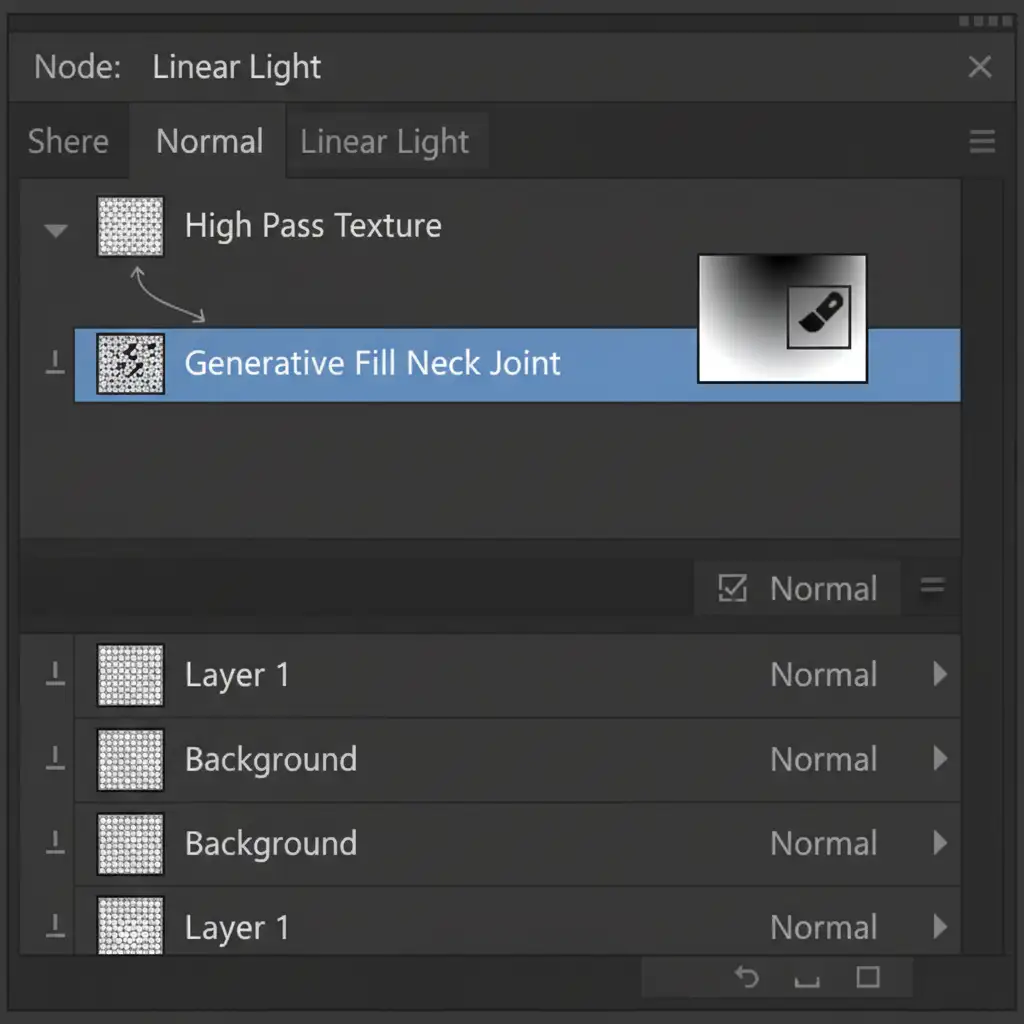
Task: Toggle the pin icon on topmost Layer 1 row
Action: (55, 675)
